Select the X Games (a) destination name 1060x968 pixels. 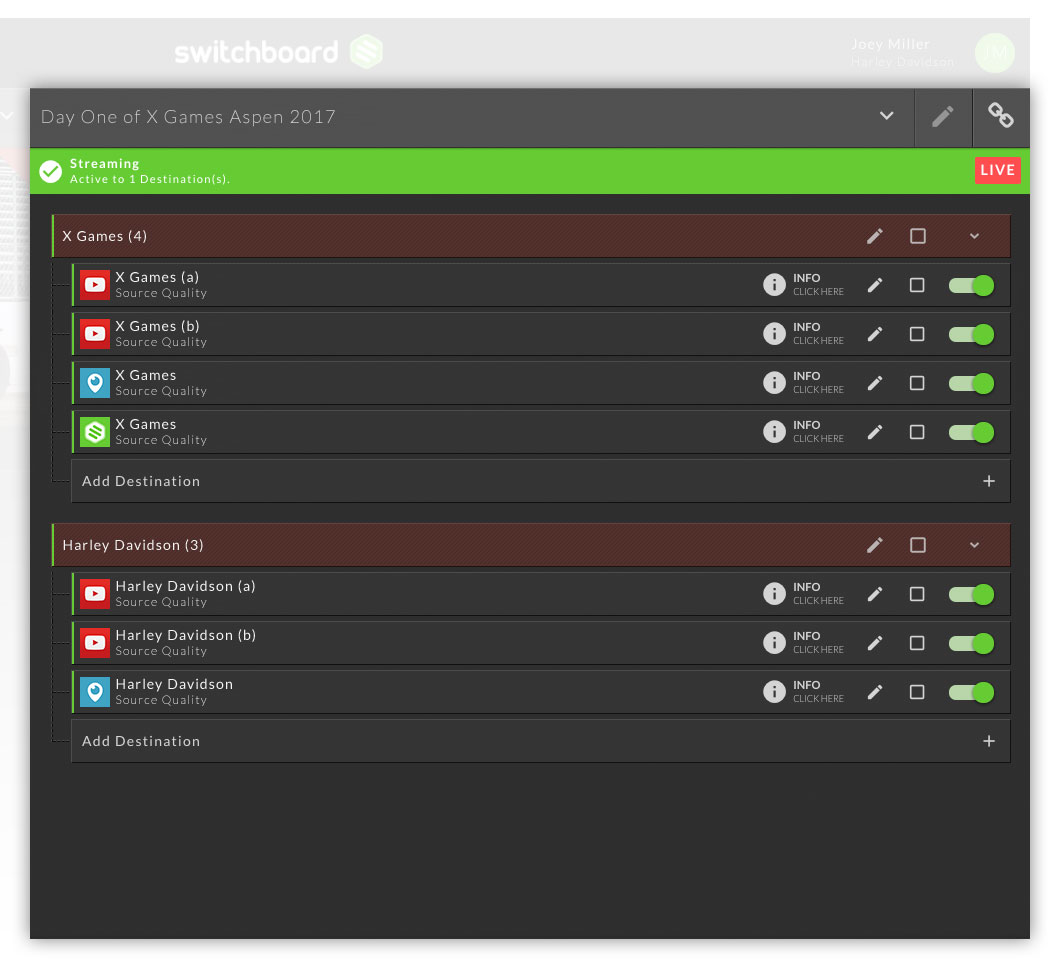click(157, 277)
